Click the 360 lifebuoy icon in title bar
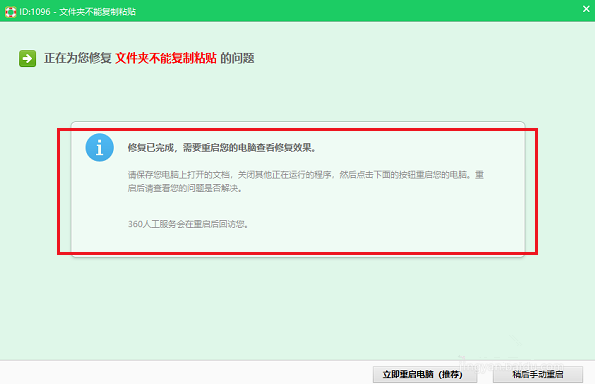595x384 pixels. click(11, 12)
